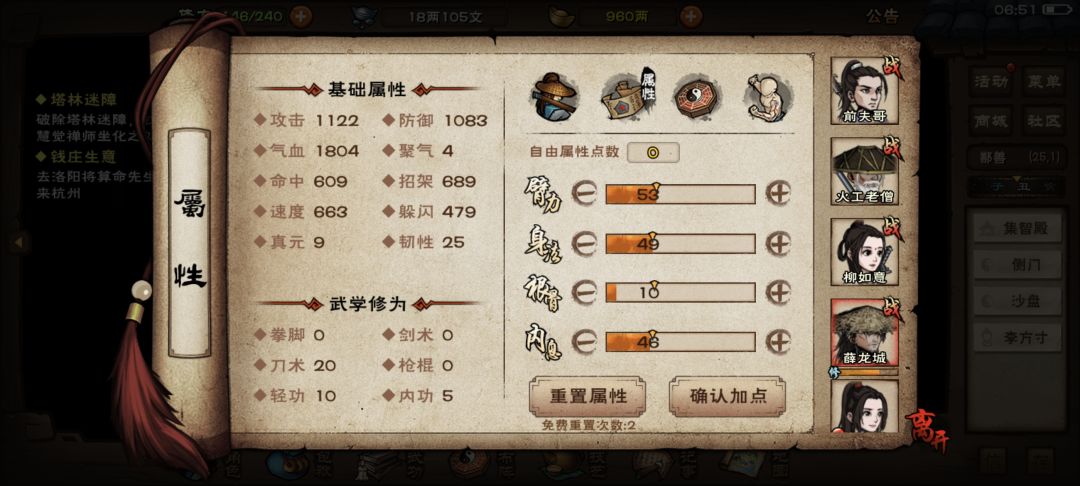Click the 重置属性 button
This screenshot has height=486, width=1080.
pos(588,397)
